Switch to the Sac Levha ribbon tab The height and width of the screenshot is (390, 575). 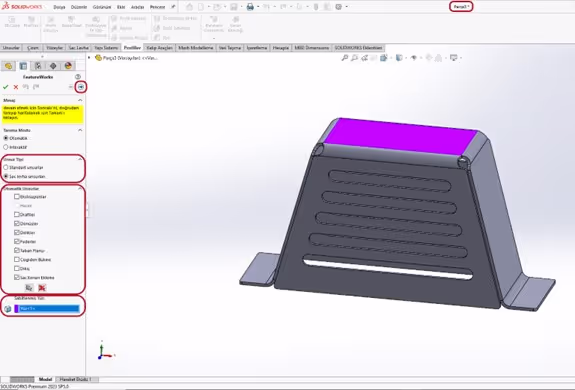[78, 48]
